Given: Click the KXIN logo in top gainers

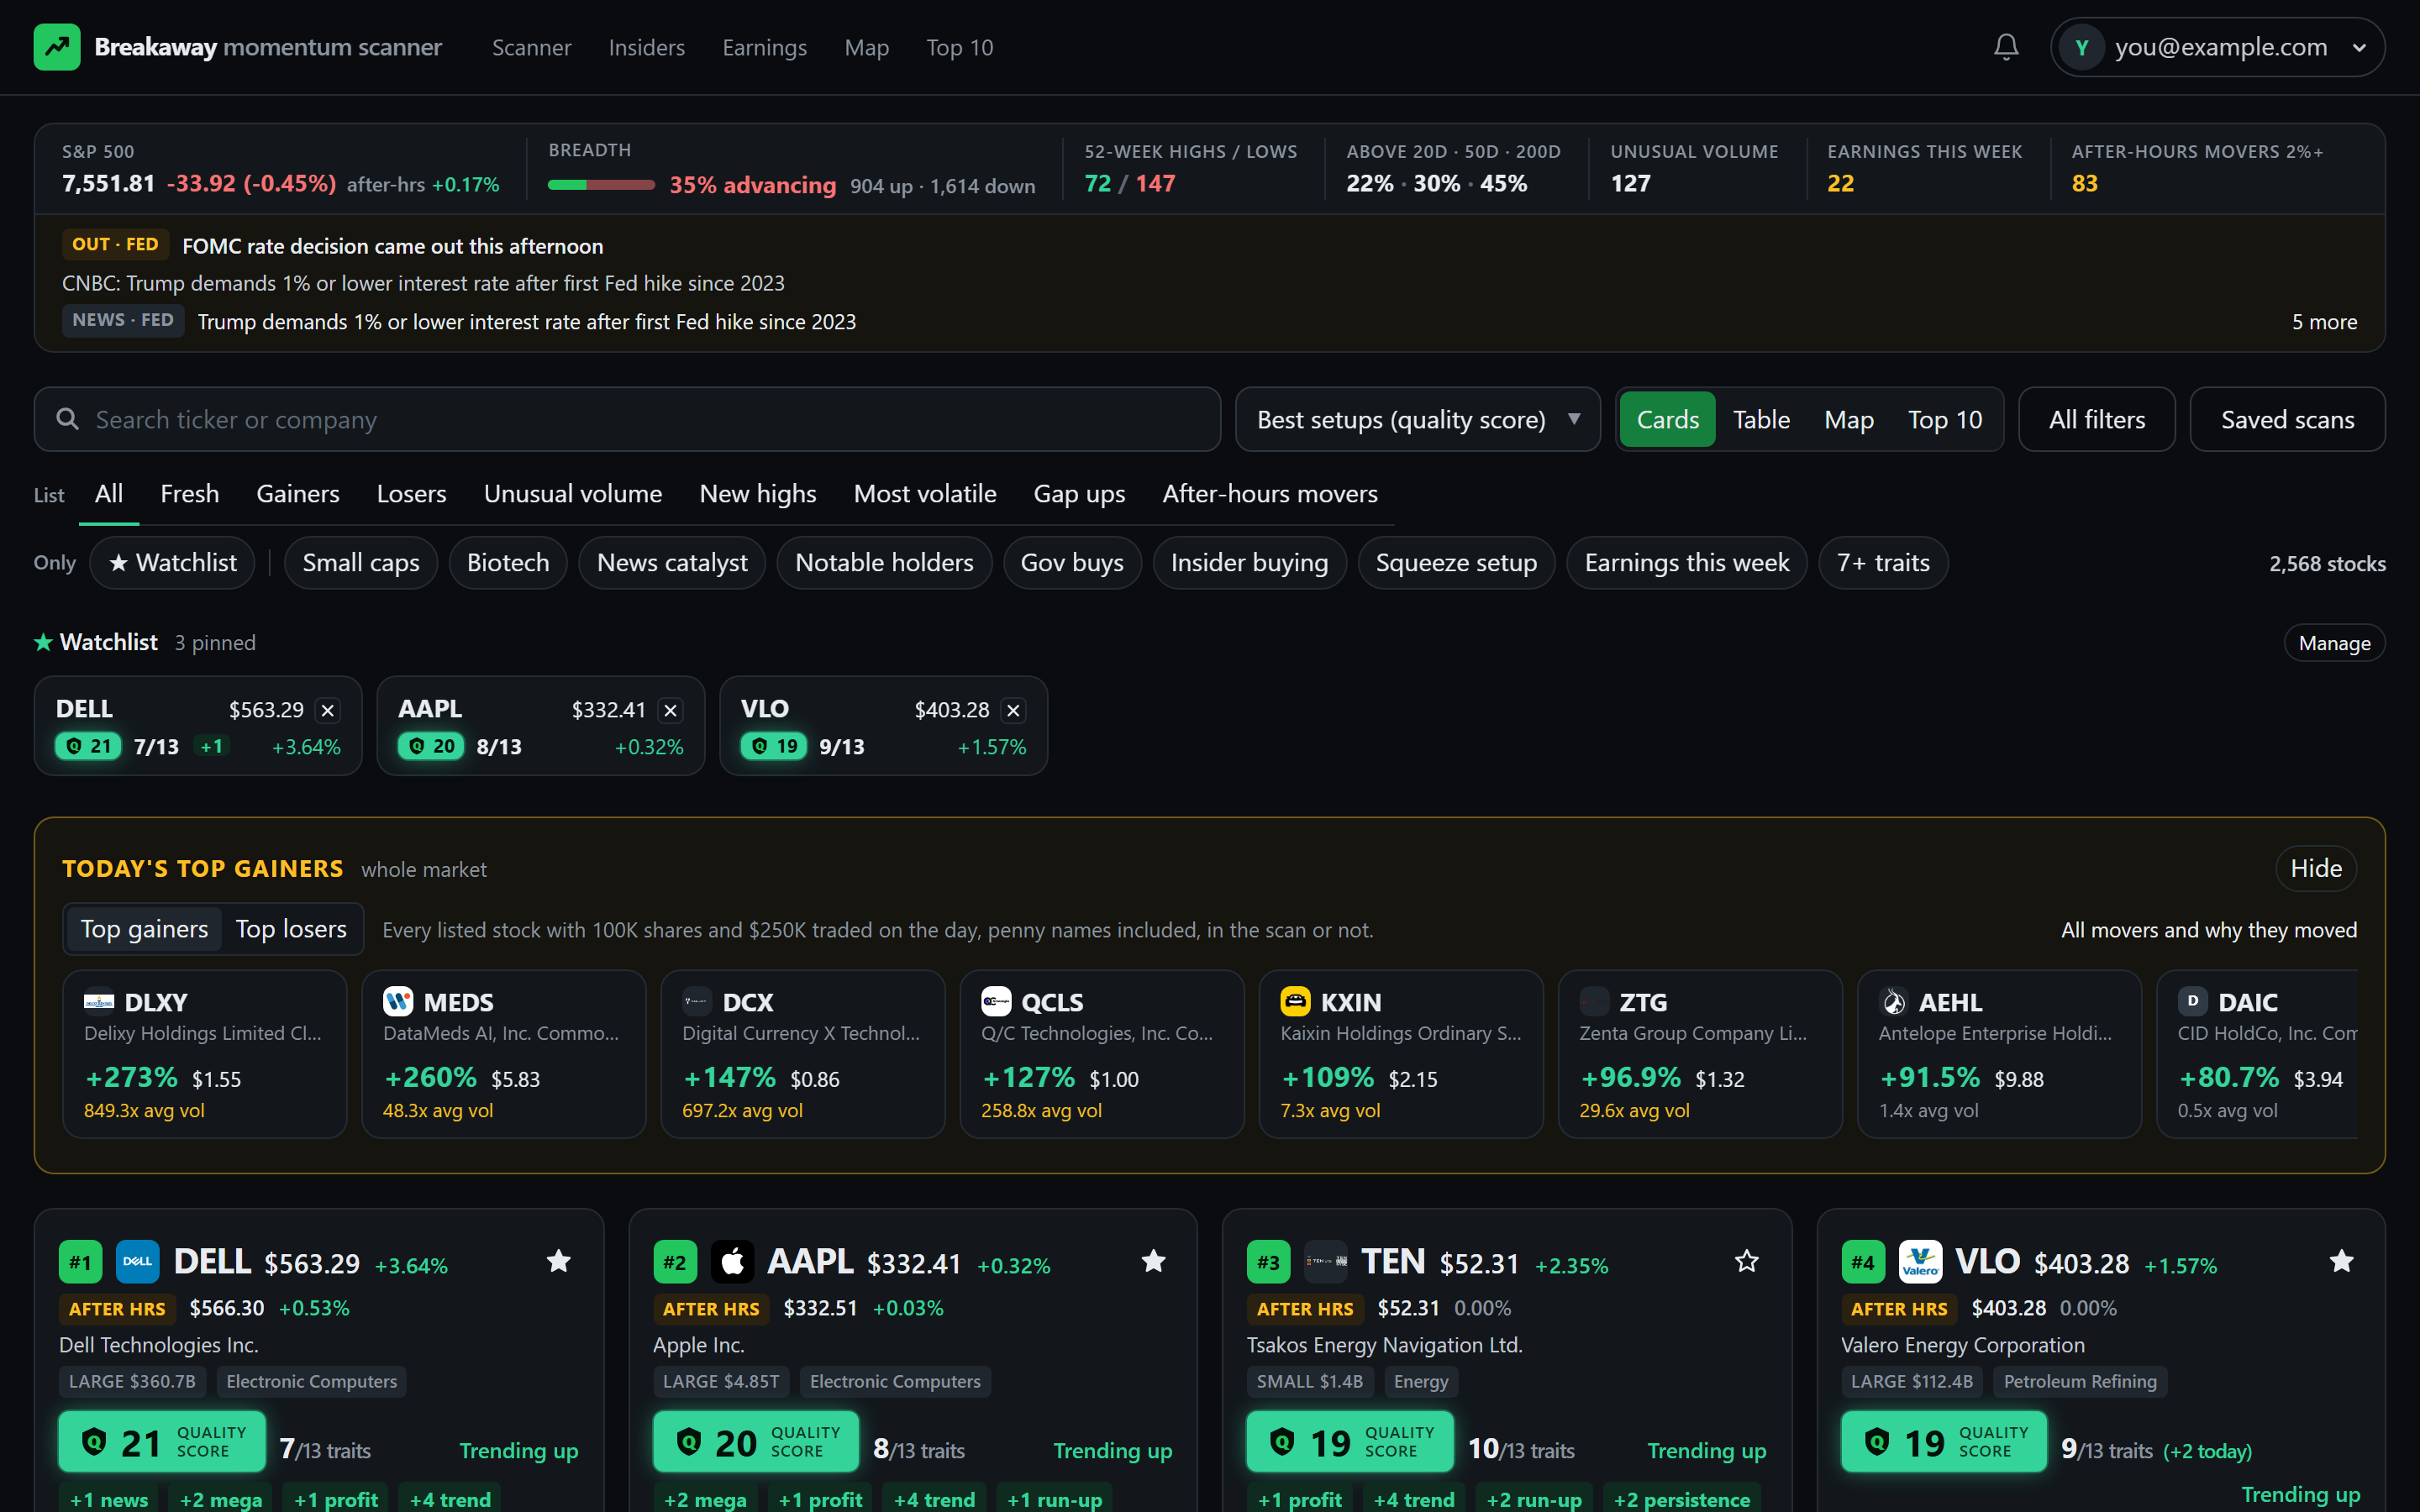Looking at the screenshot, I should (1295, 1001).
